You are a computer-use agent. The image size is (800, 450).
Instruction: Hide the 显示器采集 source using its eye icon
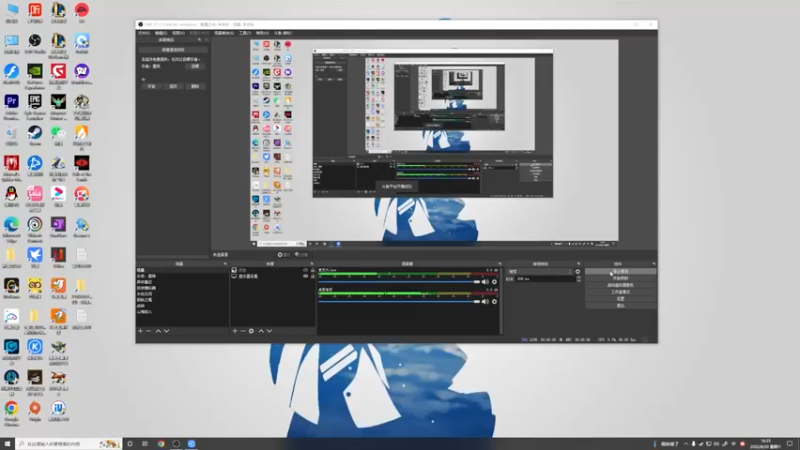point(306,277)
